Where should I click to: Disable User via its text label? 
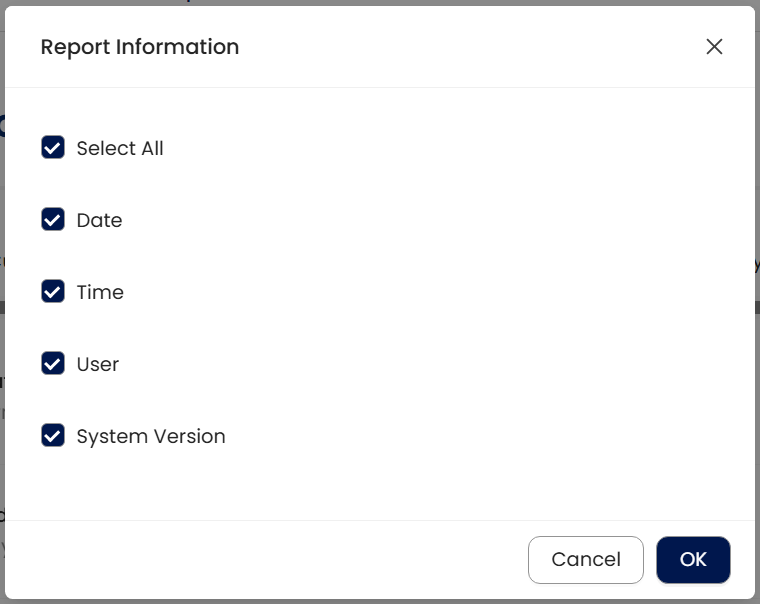click(98, 364)
